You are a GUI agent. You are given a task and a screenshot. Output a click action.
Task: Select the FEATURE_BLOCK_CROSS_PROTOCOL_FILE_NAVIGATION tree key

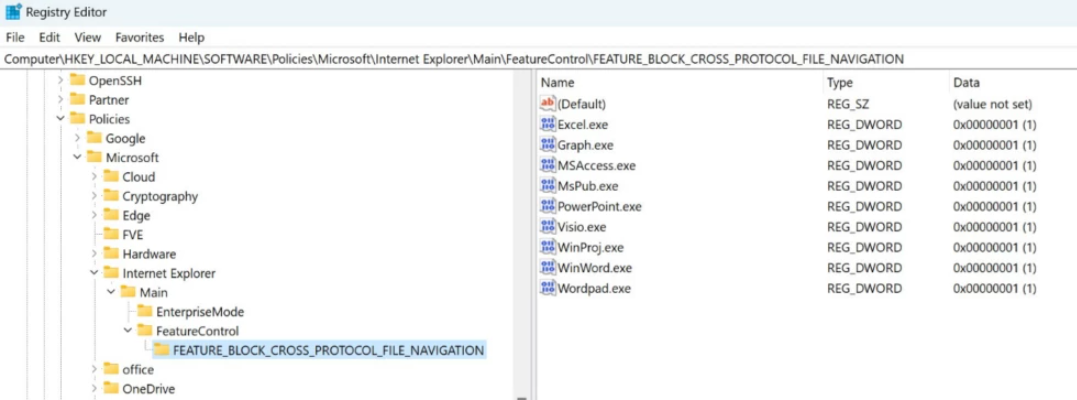tap(328, 350)
